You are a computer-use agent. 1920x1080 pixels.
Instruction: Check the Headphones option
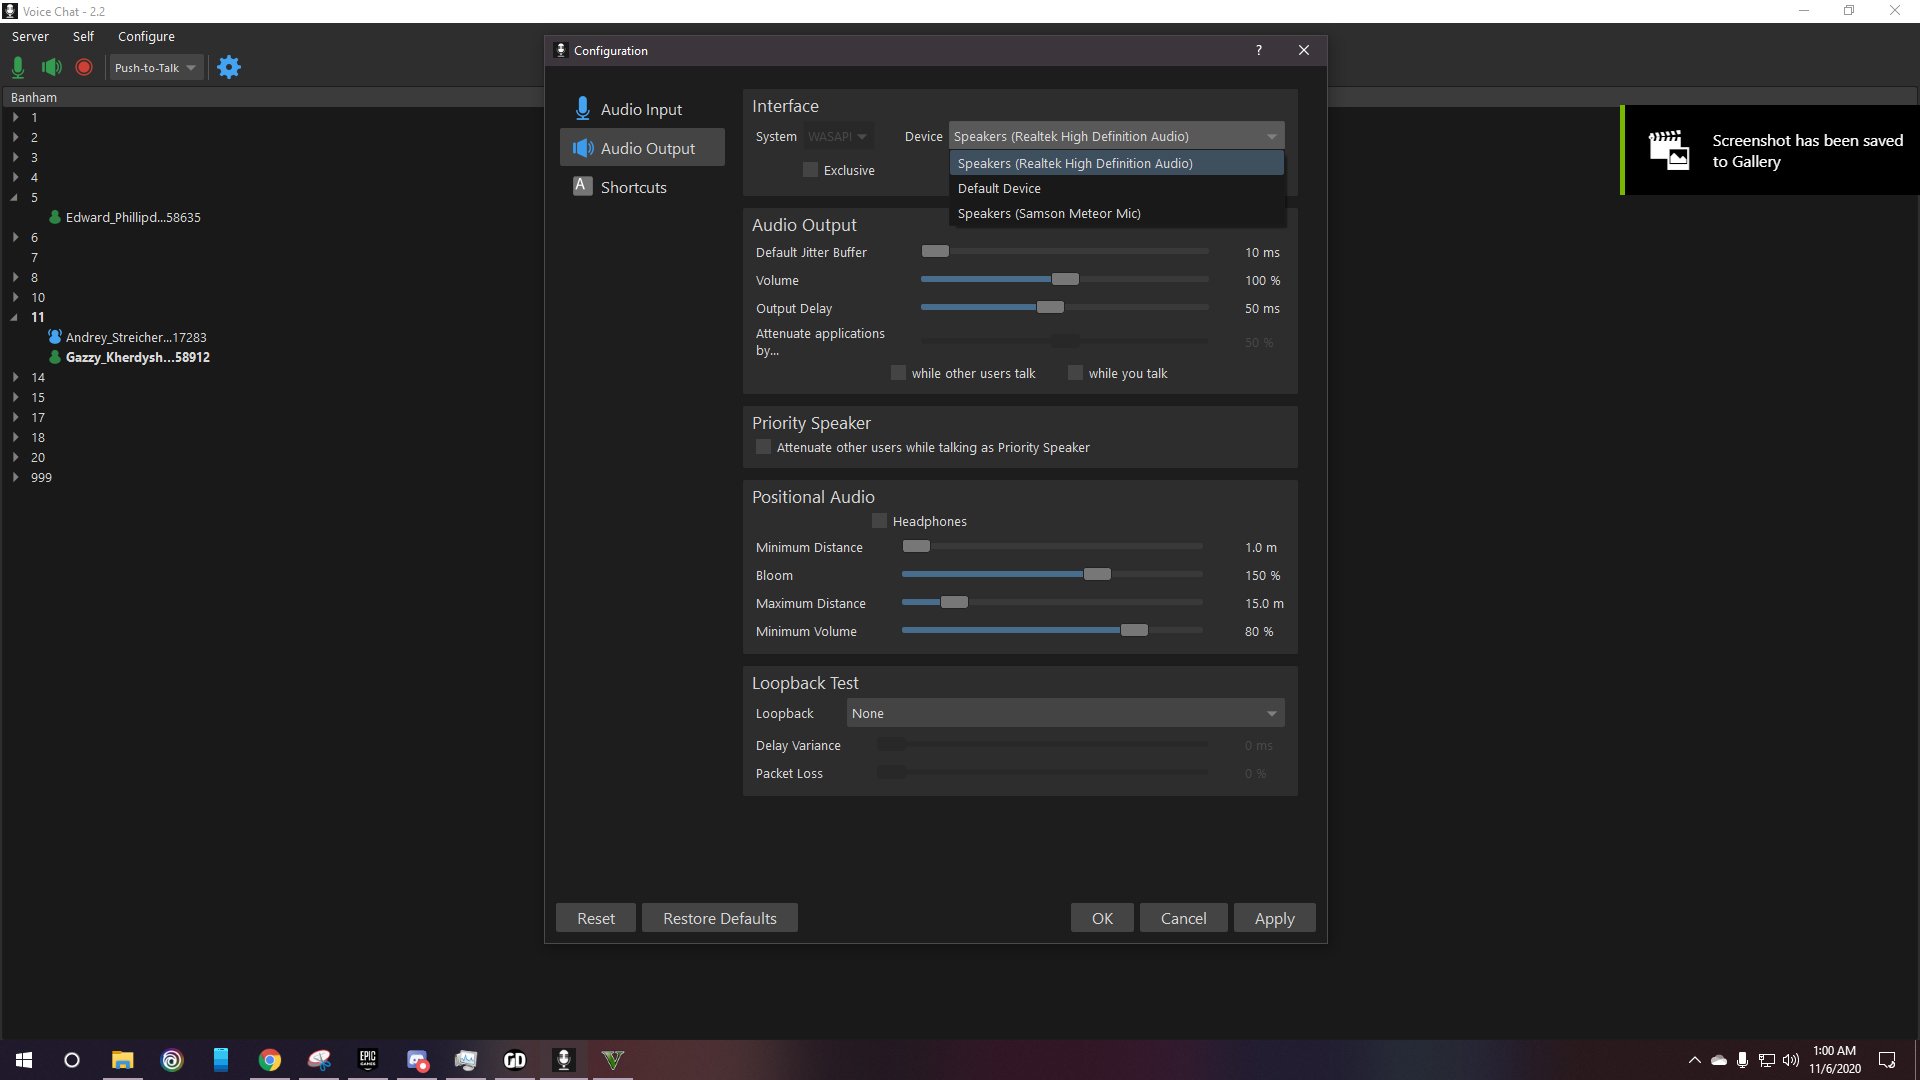(880, 521)
